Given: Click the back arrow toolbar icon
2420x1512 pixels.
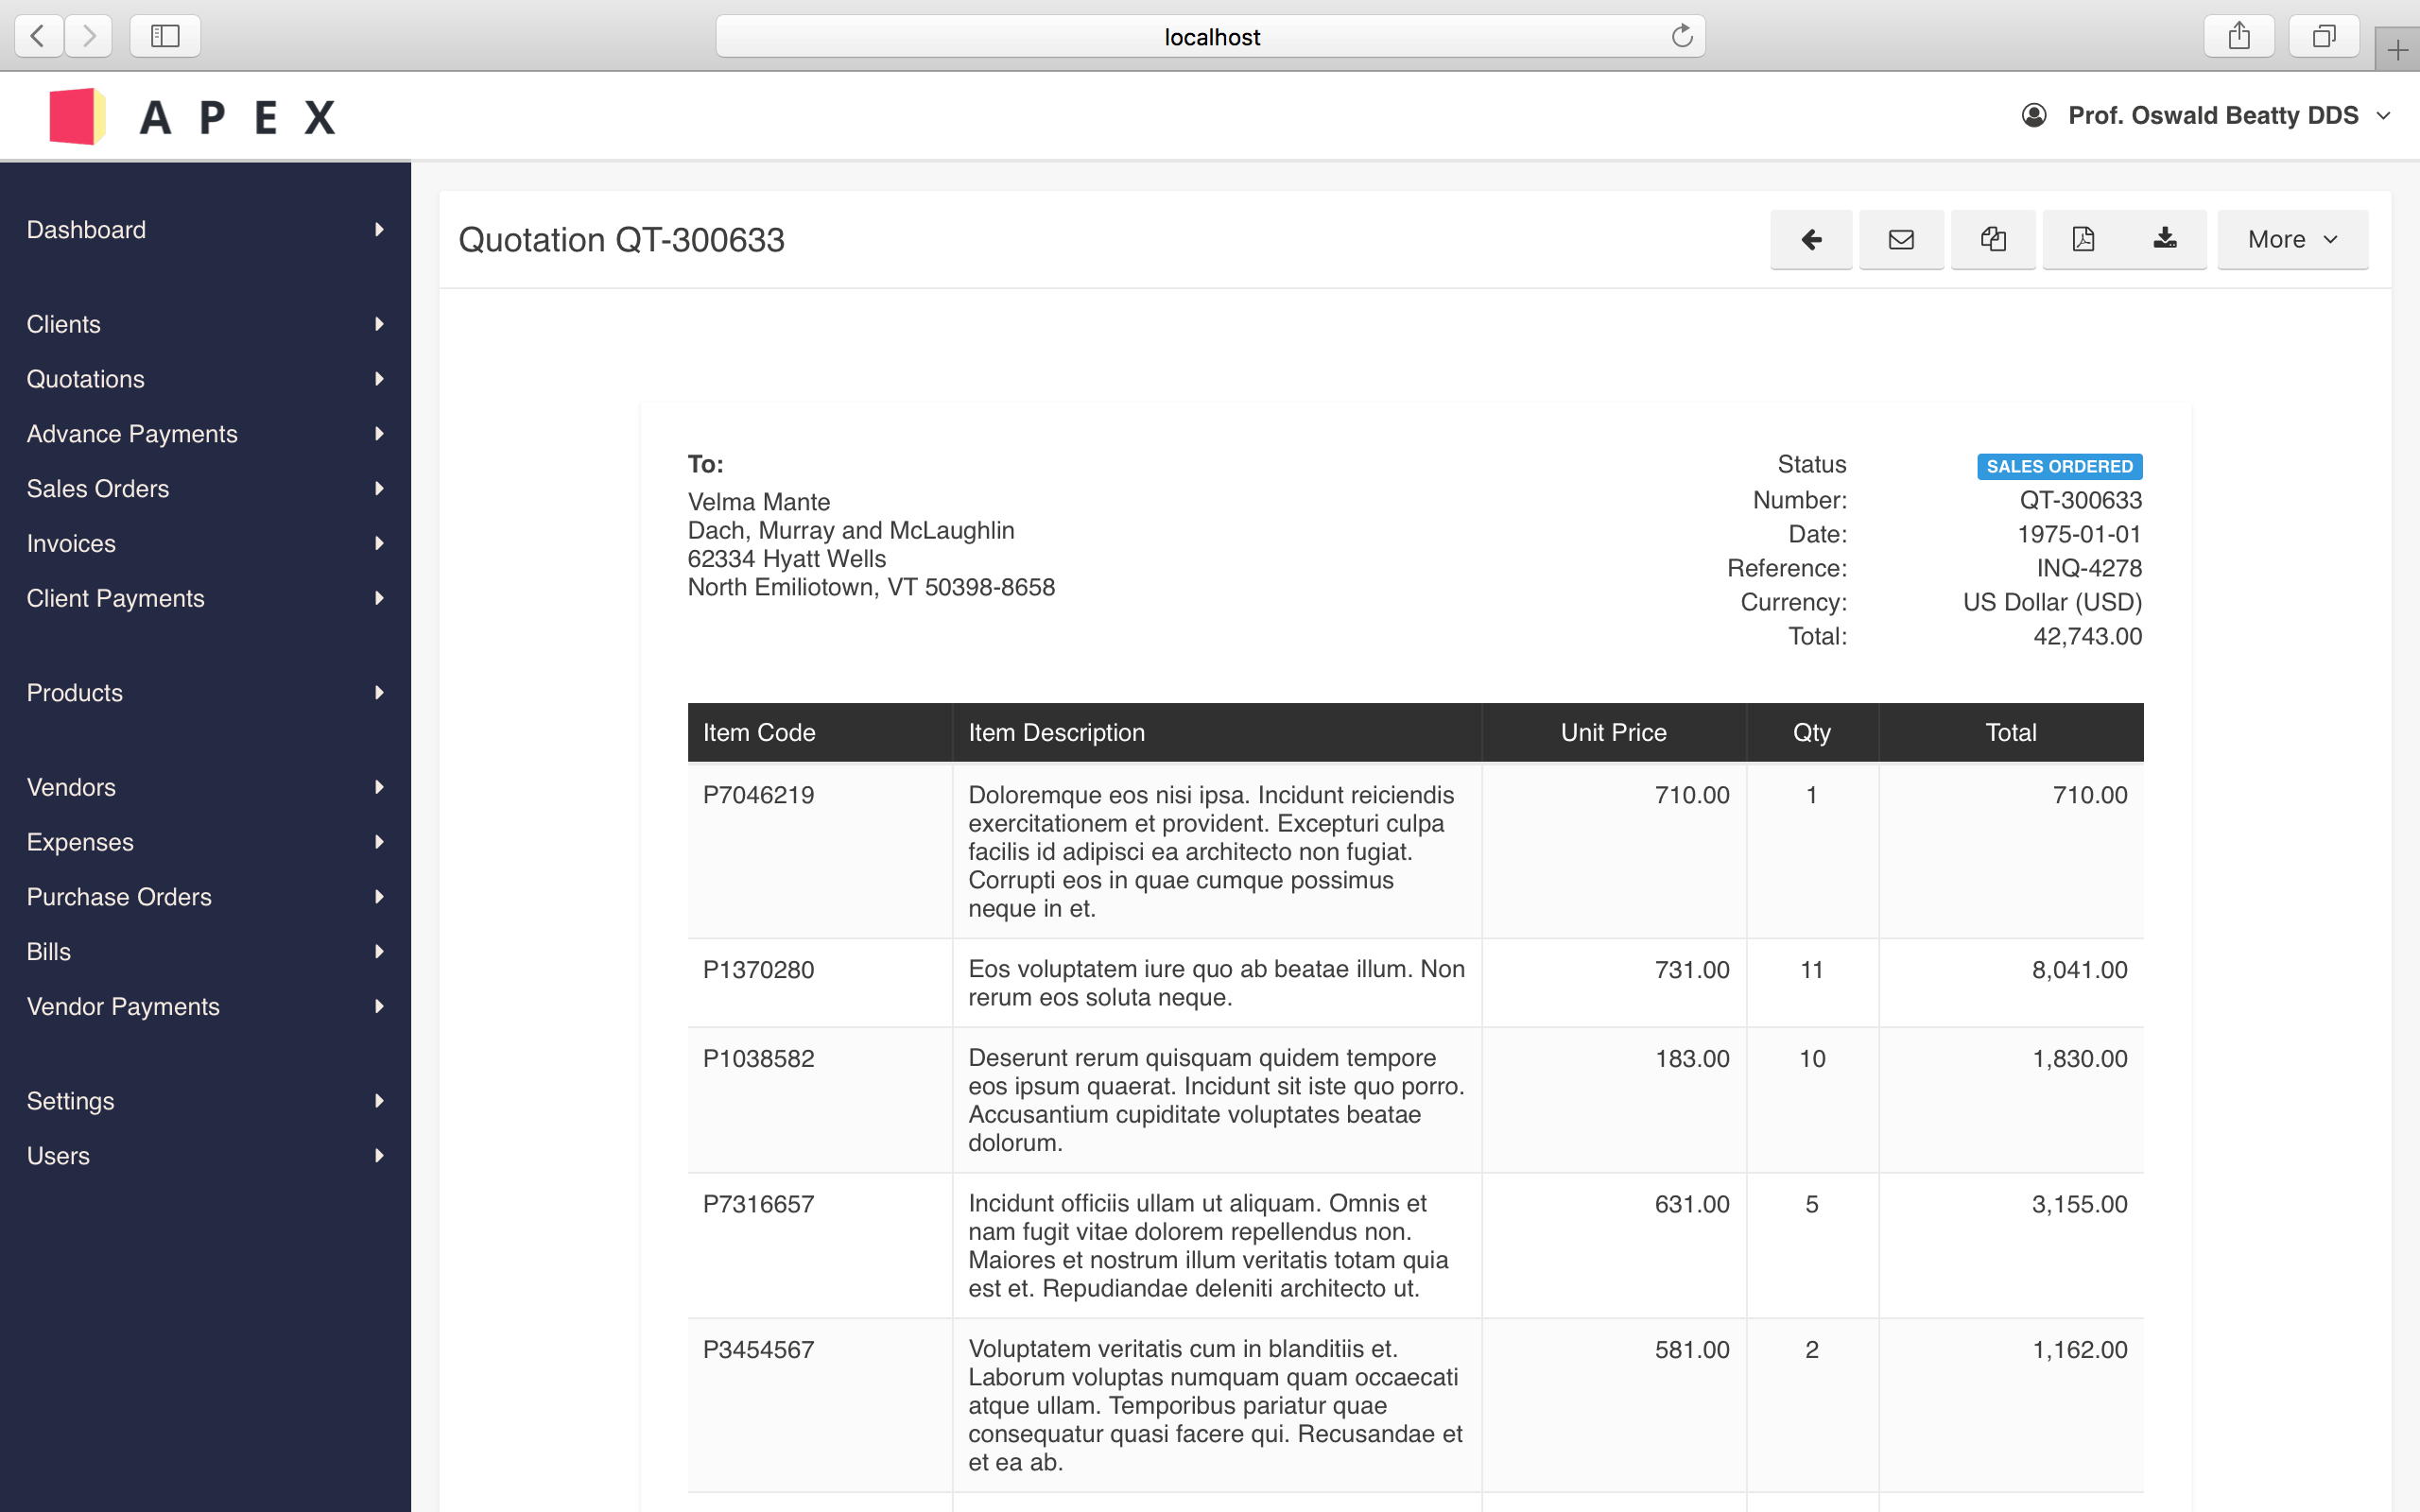Looking at the screenshot, I should tap(1811, 239).
